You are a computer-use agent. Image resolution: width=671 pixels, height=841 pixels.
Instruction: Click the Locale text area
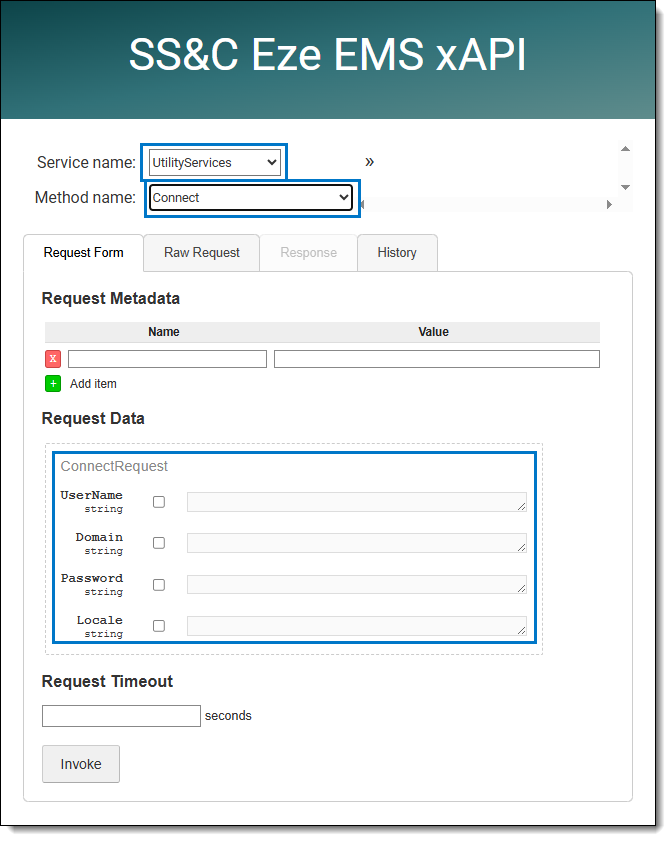click(357, 626)
